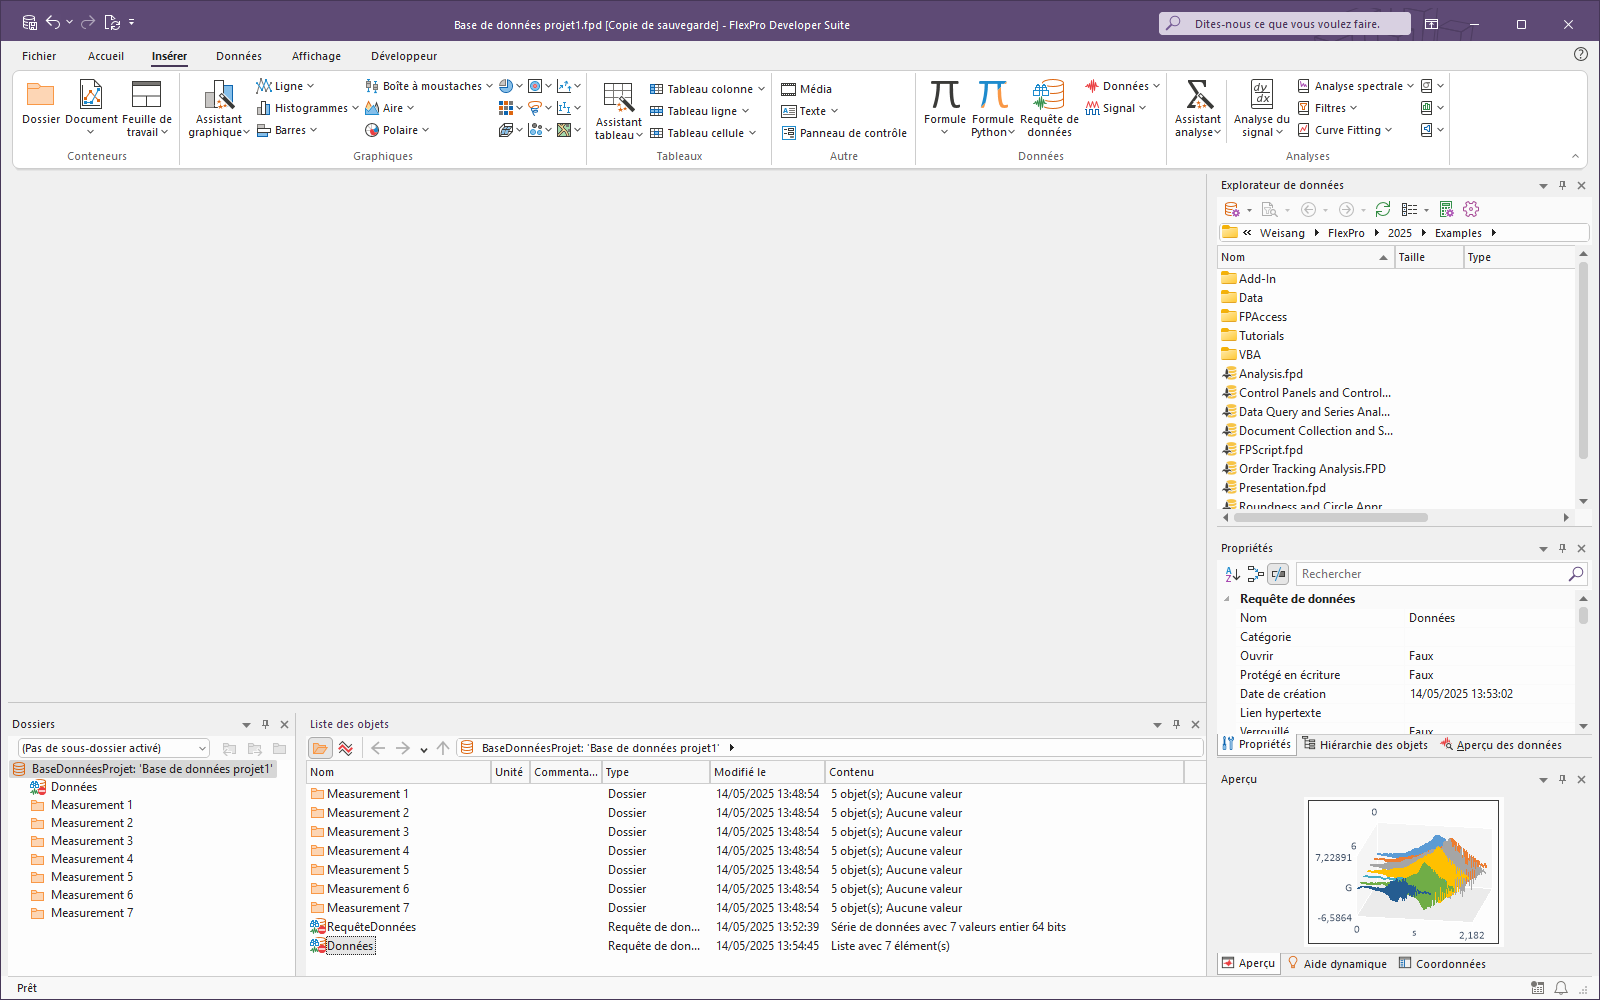Toggle categorized view in Propriétés panel

click(1255, 574)
